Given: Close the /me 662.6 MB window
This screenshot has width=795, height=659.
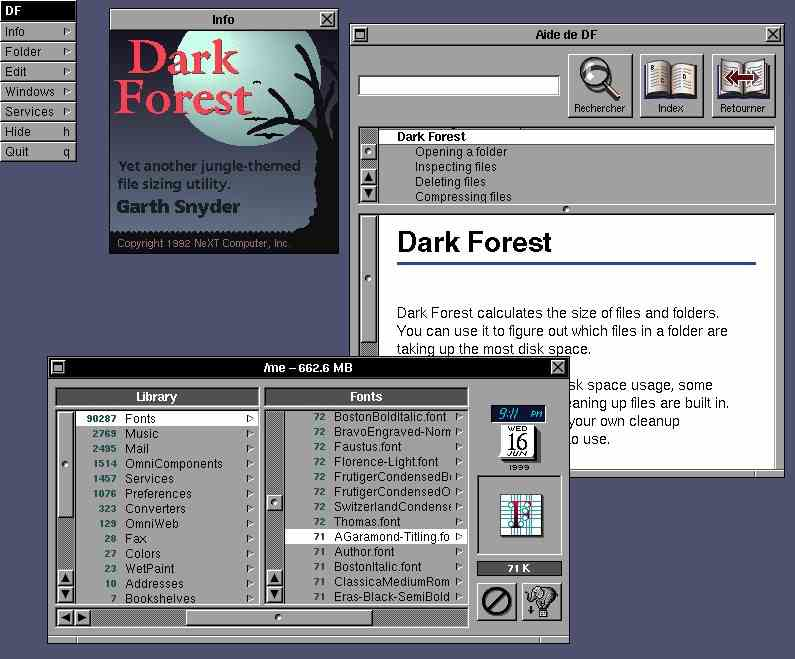Looking at the screenshot, I should [x=558, y=367].
